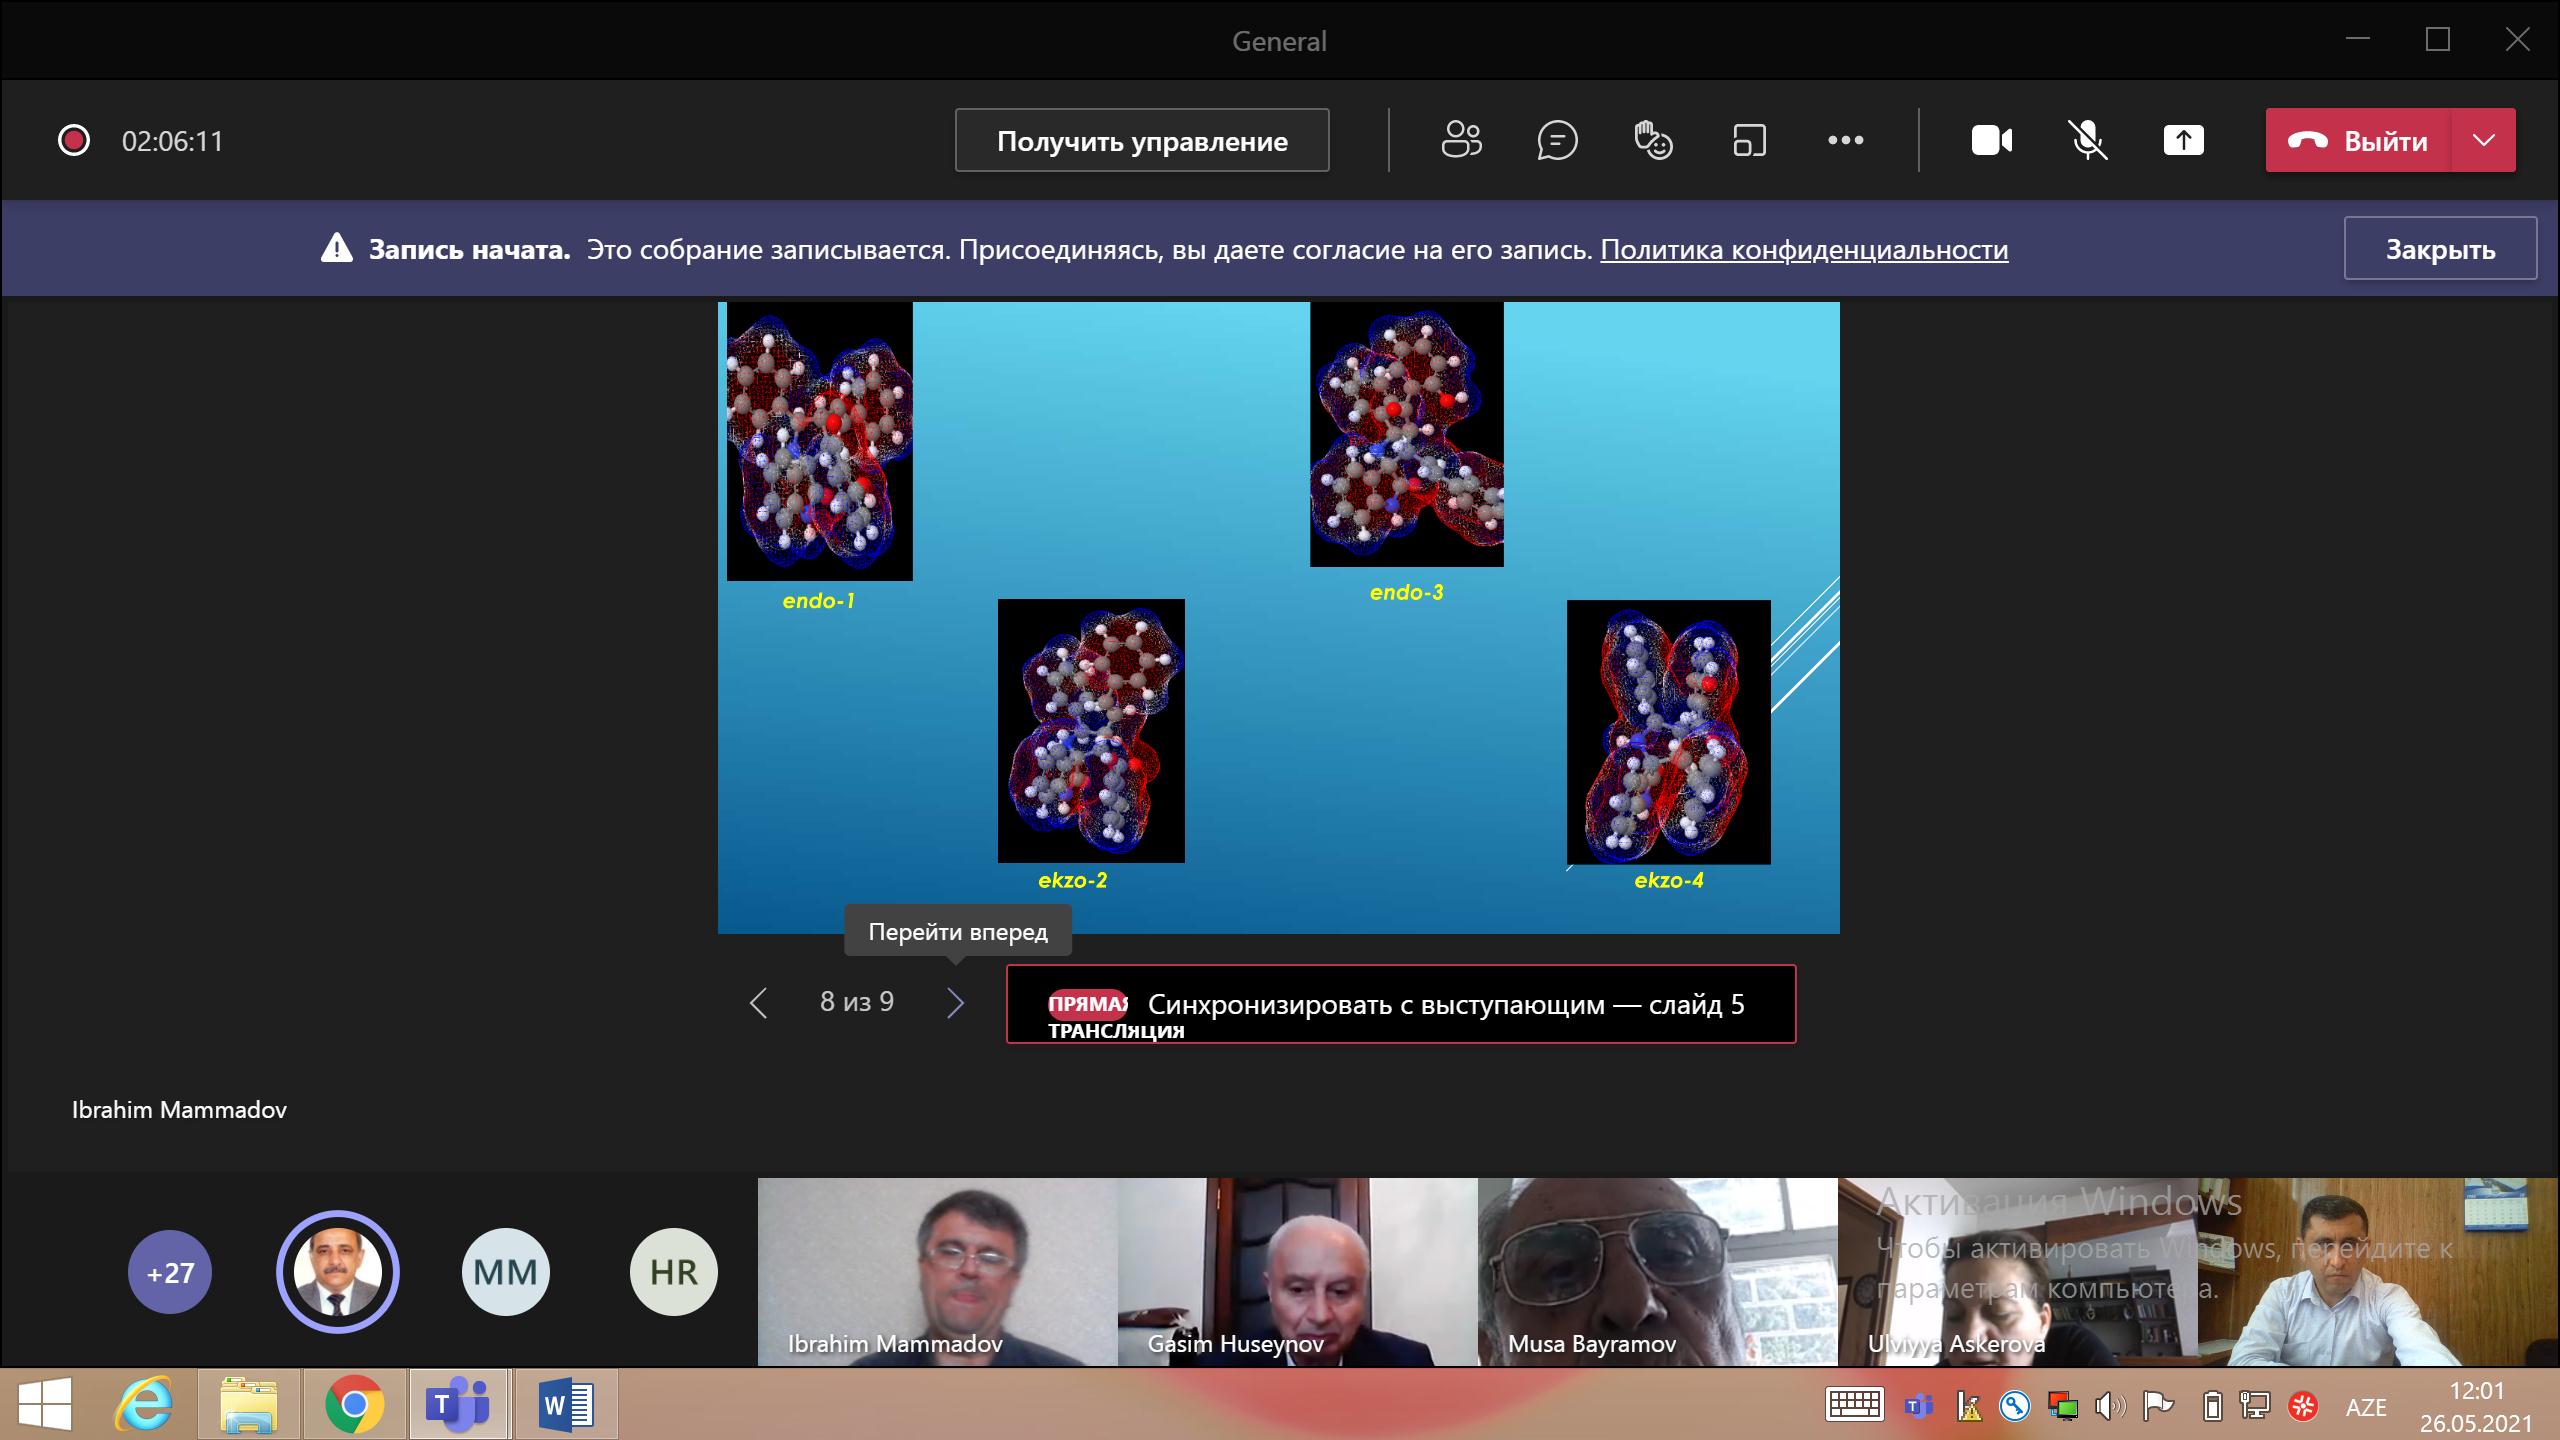The image size is (2560, 1440).
Task: Expand the leave options dropdown arrow
Action: tap(2484, 140)
